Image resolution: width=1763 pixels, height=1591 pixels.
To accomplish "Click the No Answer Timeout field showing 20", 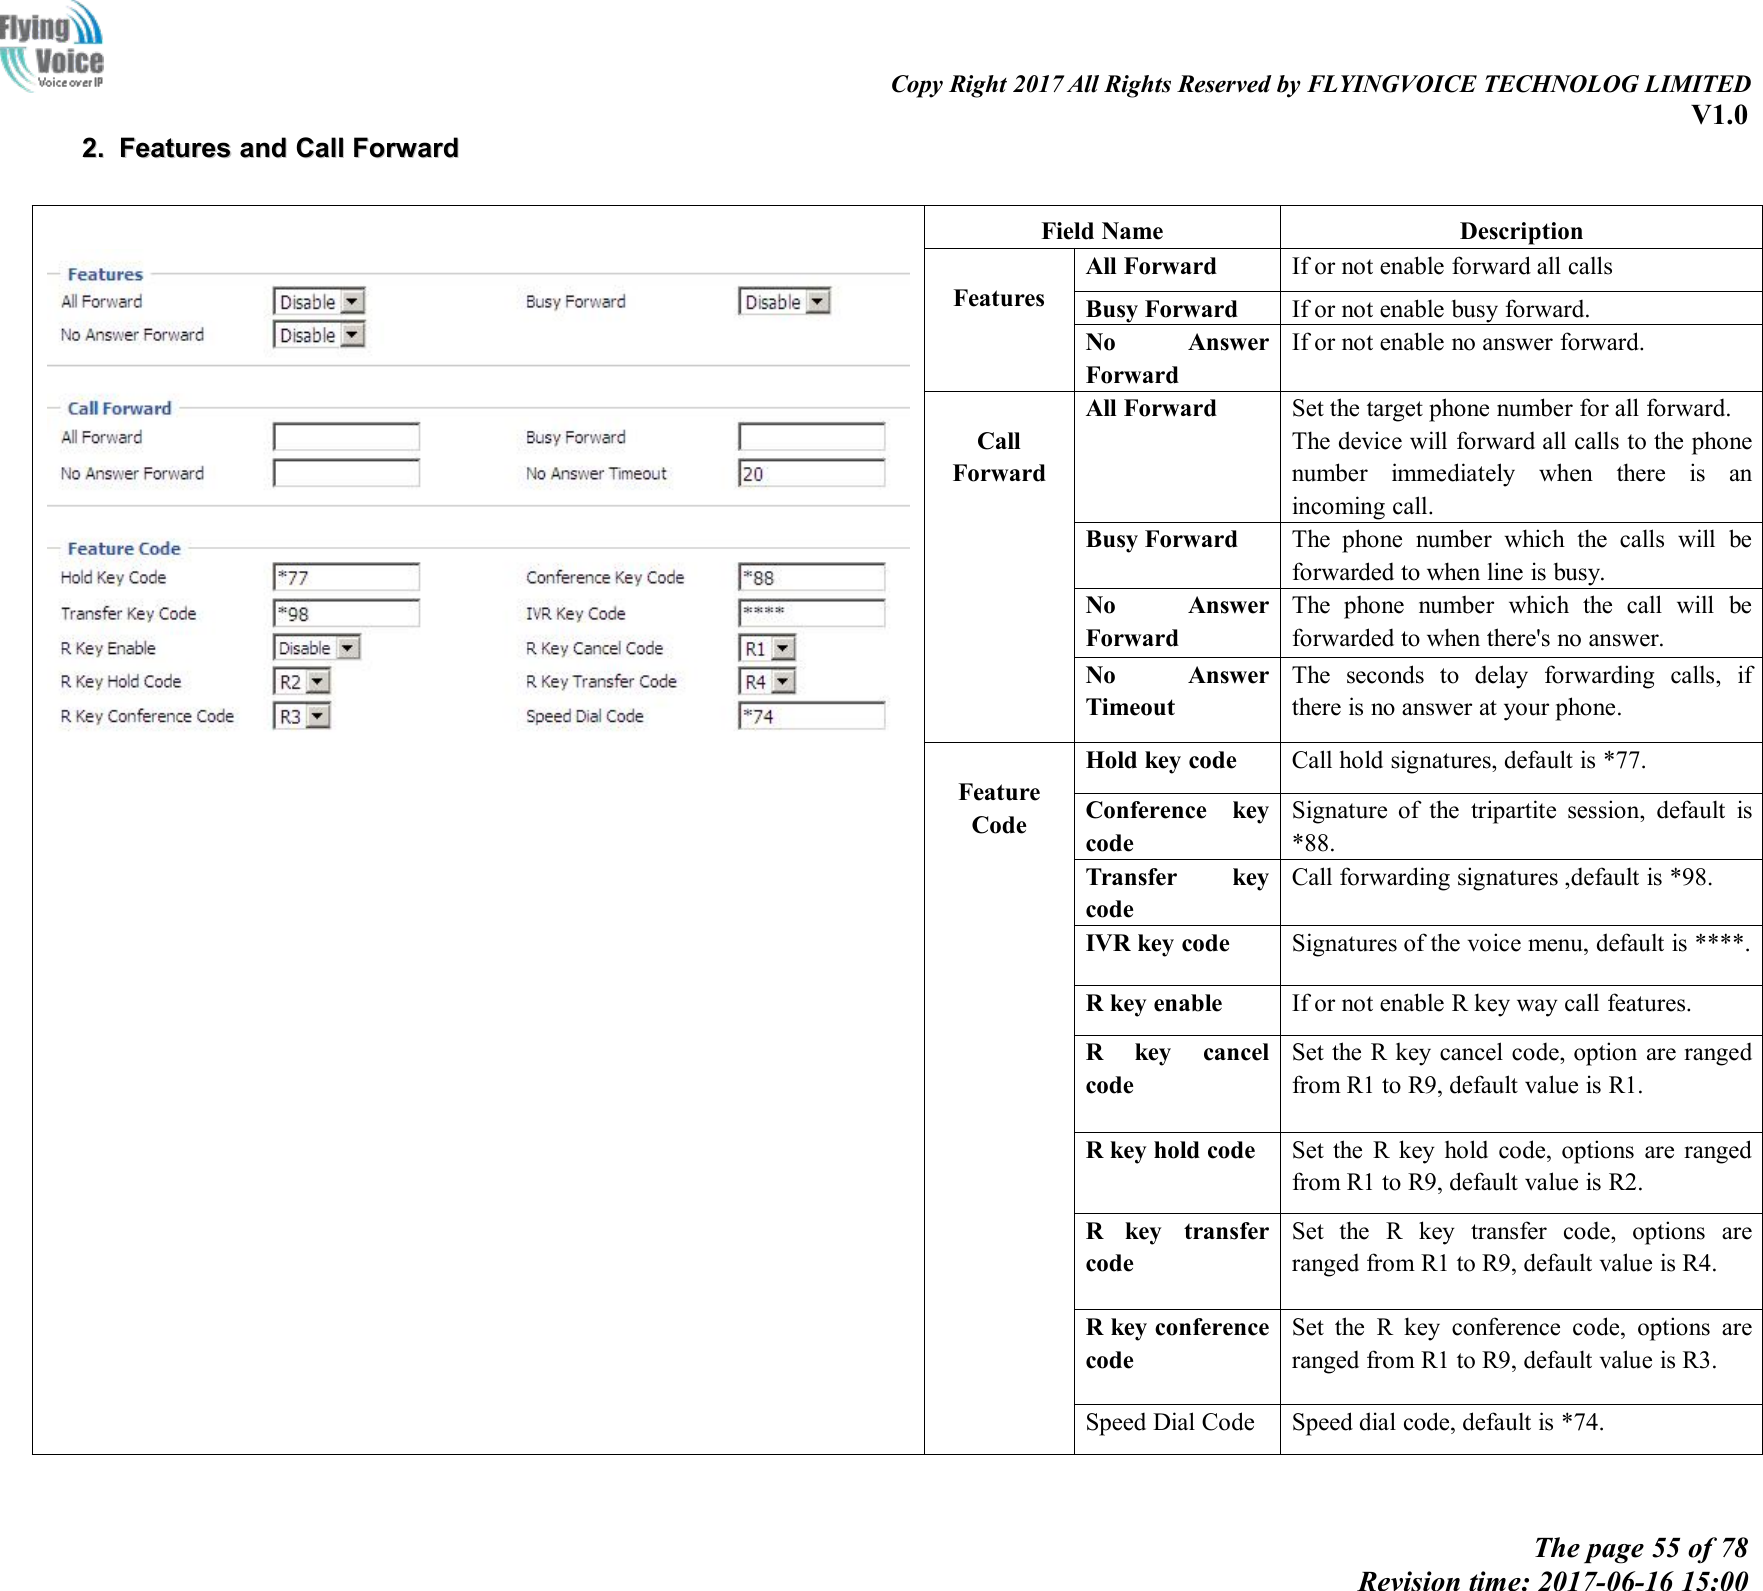I will [812, 472].
